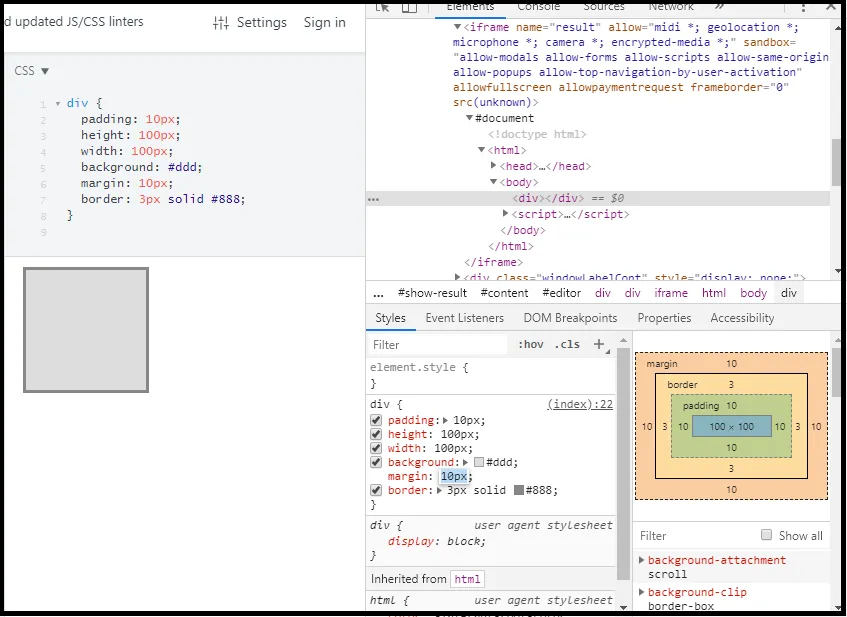This screenshot has width=847, height=617.
Task: Enable the Show all checkbox in Computed
Action: click(x=767, y=535)
